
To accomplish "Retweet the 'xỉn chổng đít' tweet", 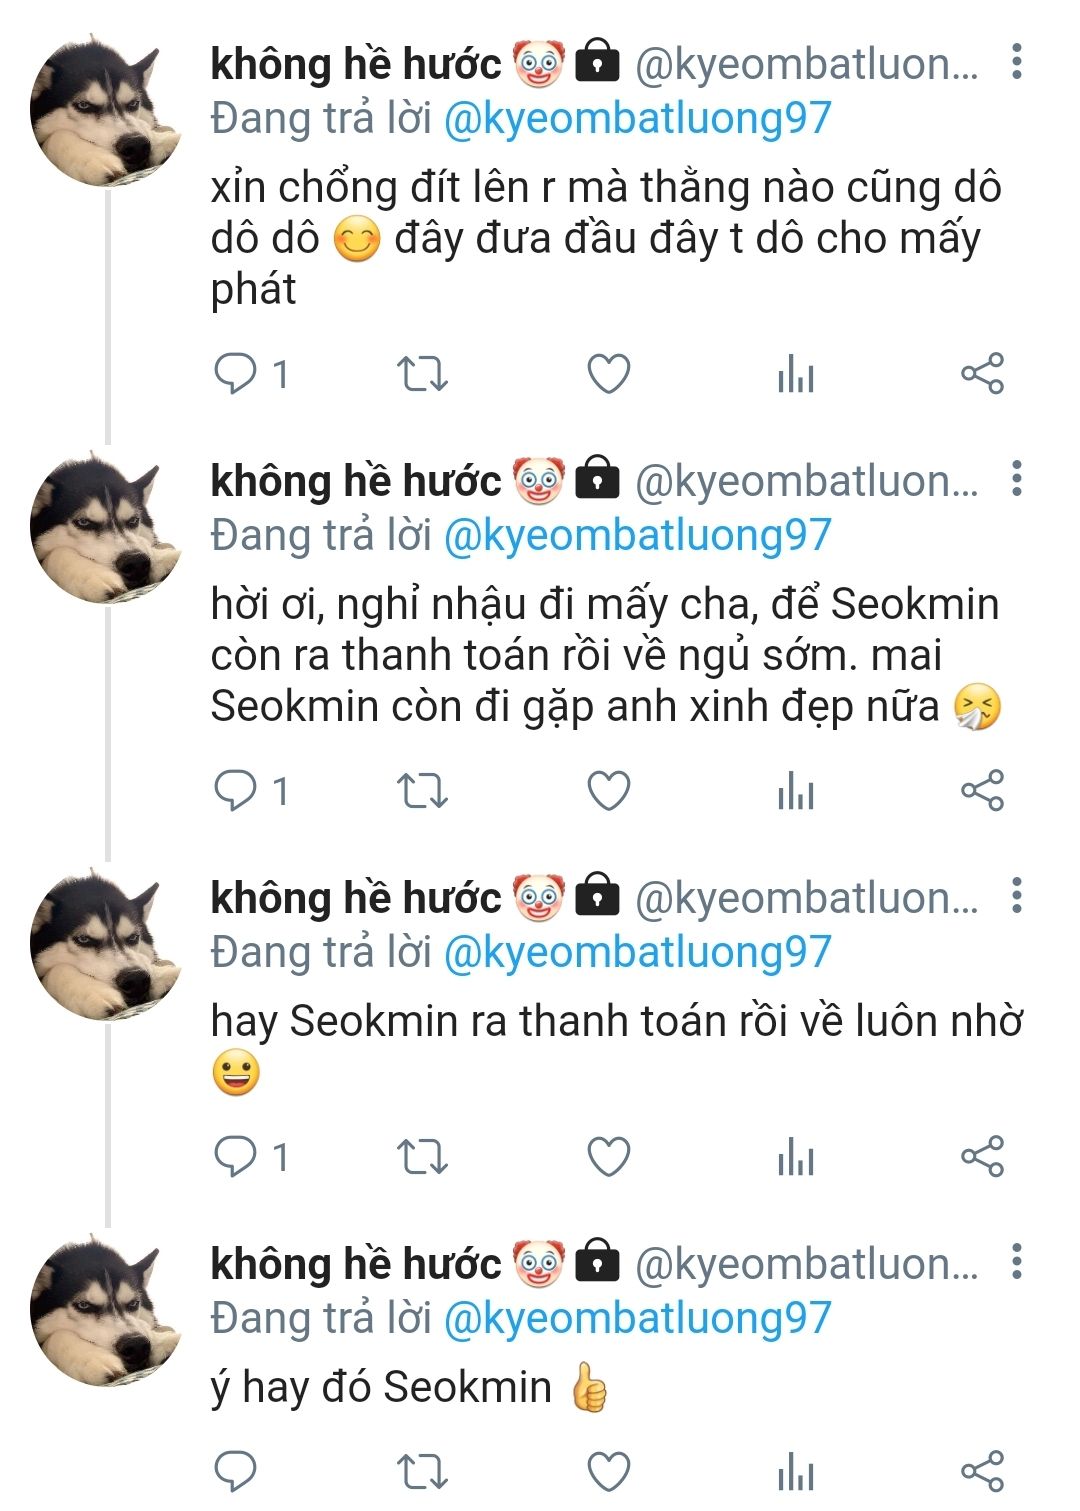I will [x=422, y=375].
